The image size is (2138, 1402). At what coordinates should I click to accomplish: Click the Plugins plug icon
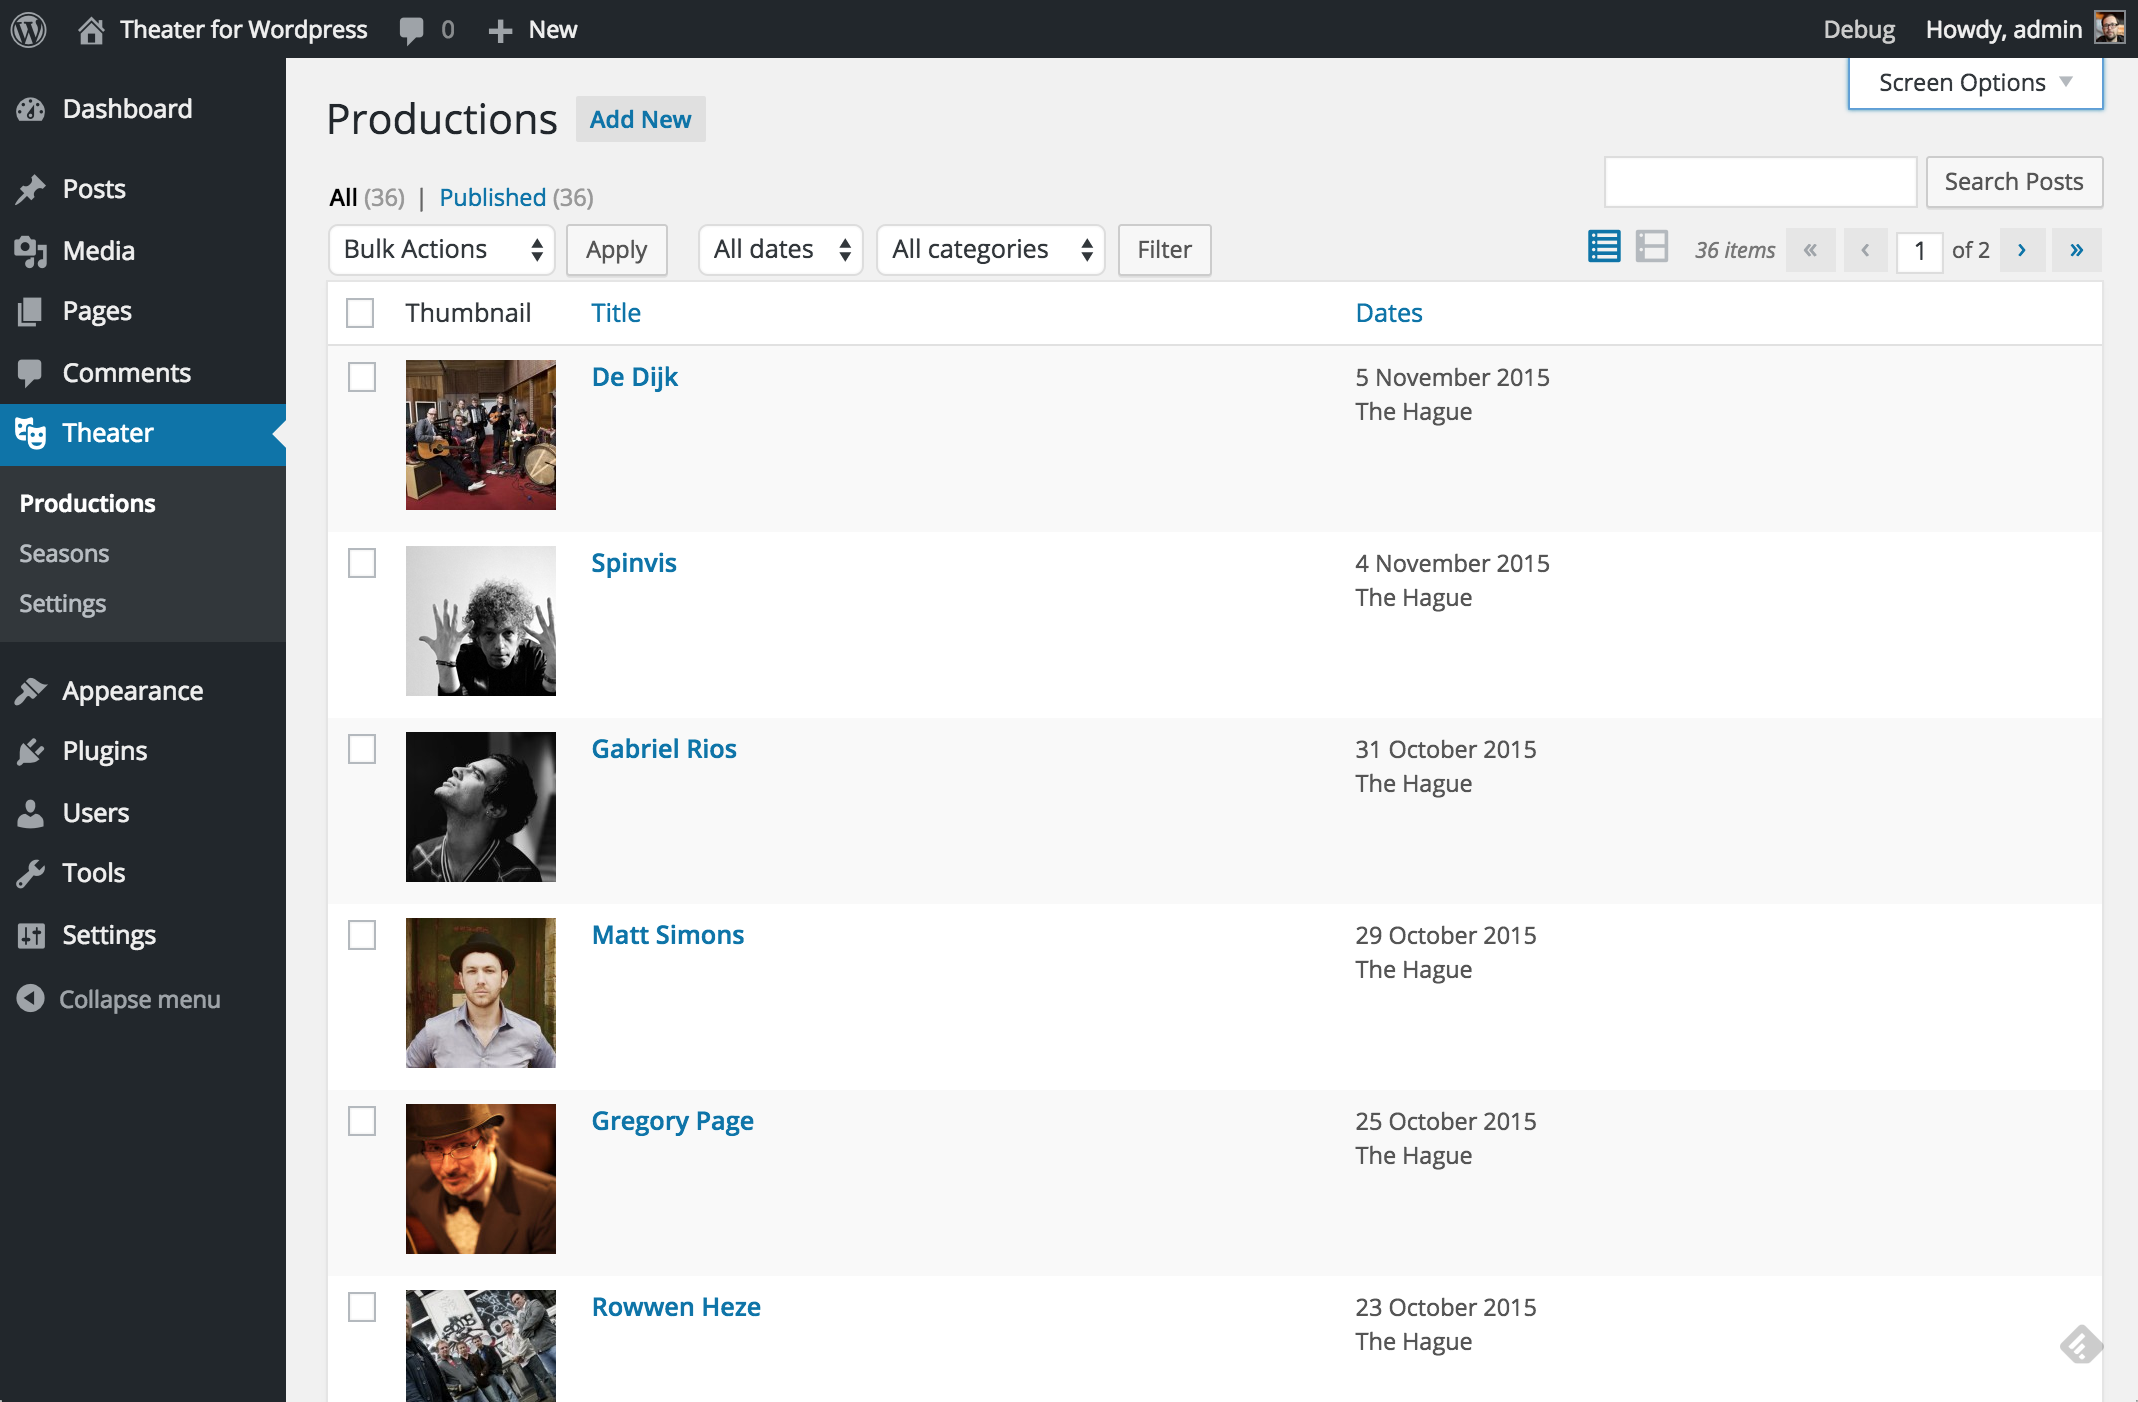31,751
